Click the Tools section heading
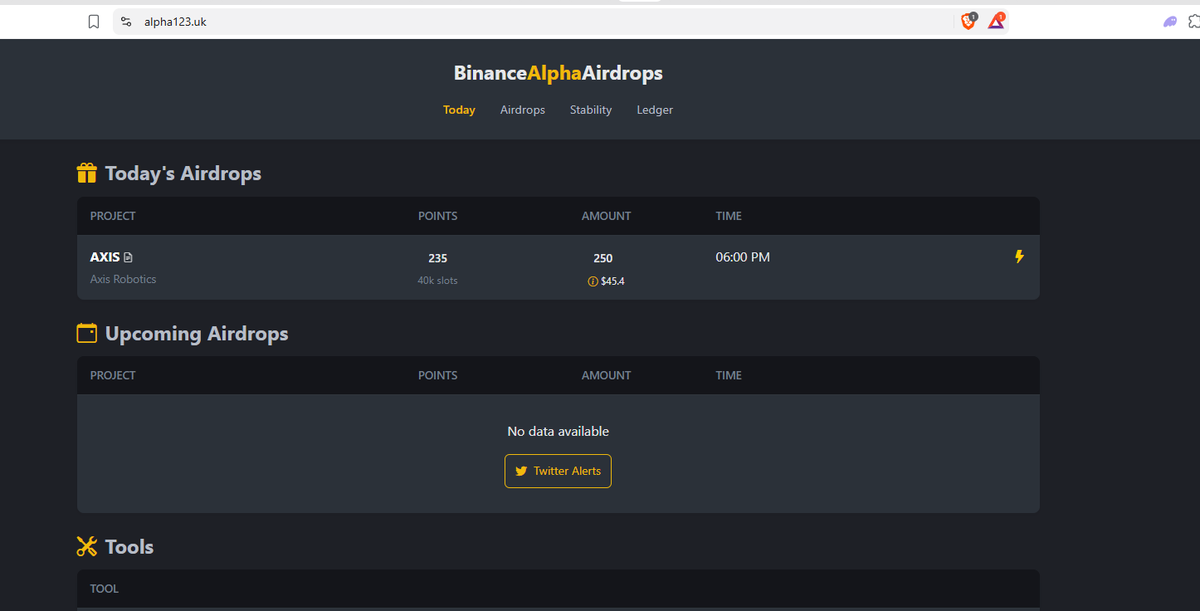 129,547
